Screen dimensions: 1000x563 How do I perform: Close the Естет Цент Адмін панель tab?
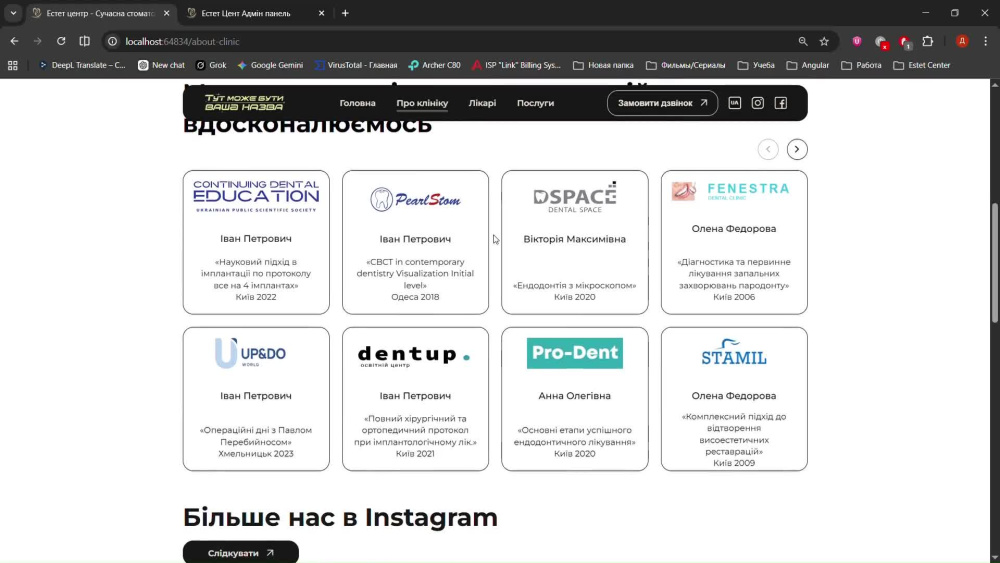coord(321,13)
